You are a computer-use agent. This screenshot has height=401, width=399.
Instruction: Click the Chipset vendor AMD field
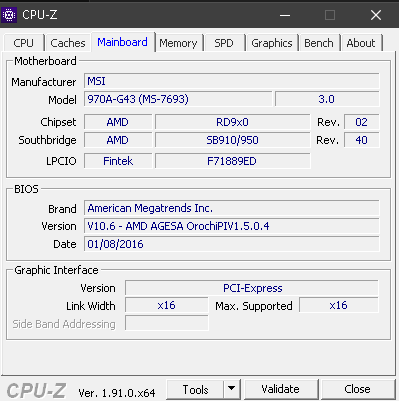point(118,122)
